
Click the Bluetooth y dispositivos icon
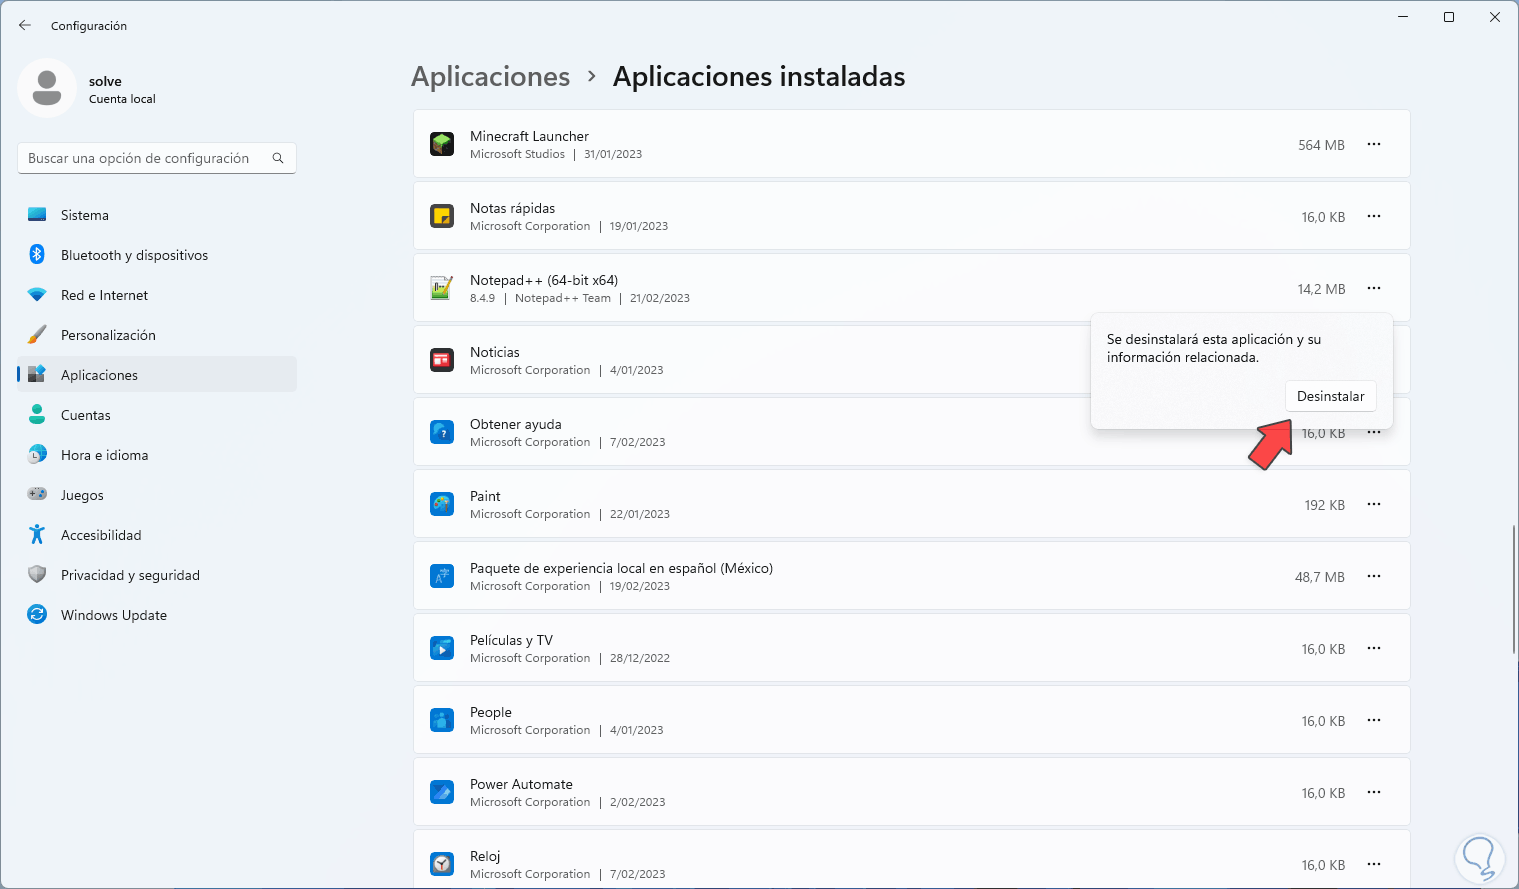click(37, 255)
